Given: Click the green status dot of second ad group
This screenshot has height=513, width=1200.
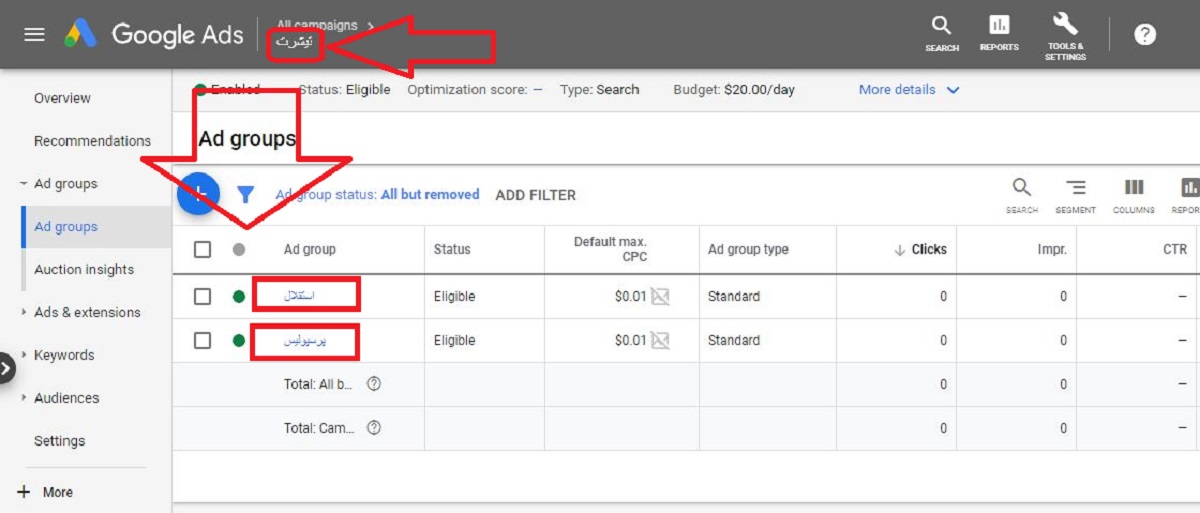Looking at the screenshot, I should coord(238,340).
